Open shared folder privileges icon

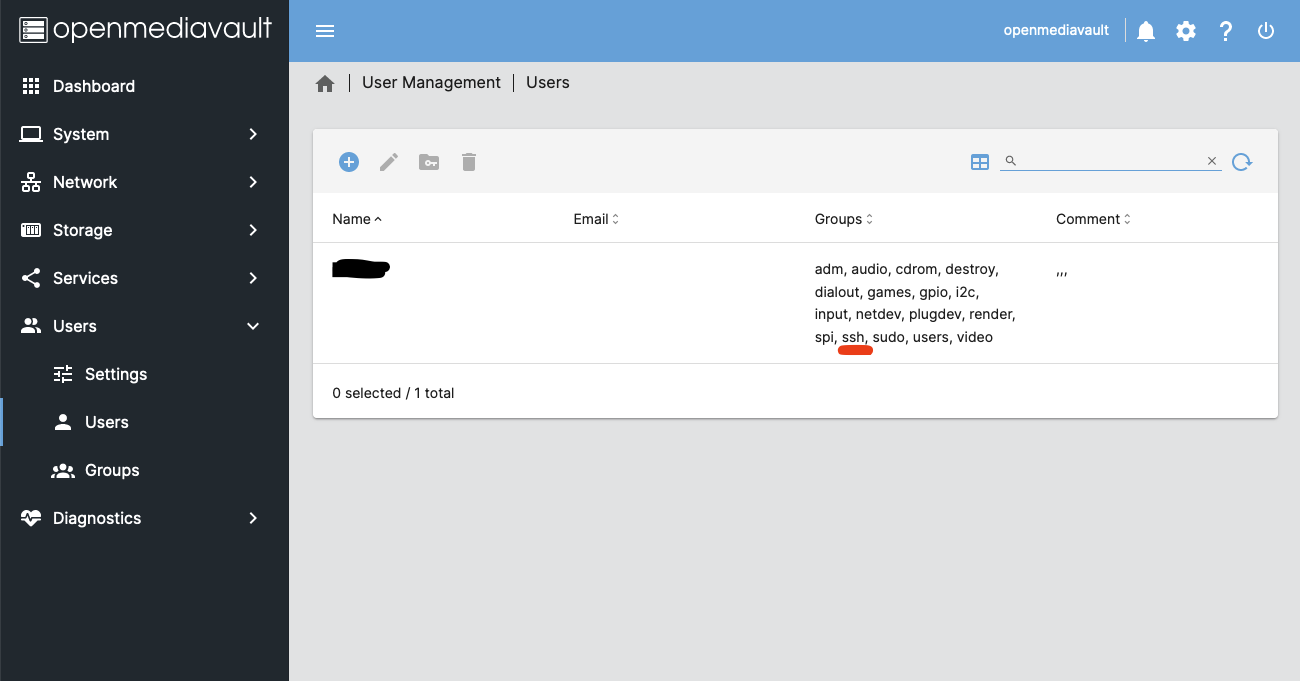[x=428, y=161]
